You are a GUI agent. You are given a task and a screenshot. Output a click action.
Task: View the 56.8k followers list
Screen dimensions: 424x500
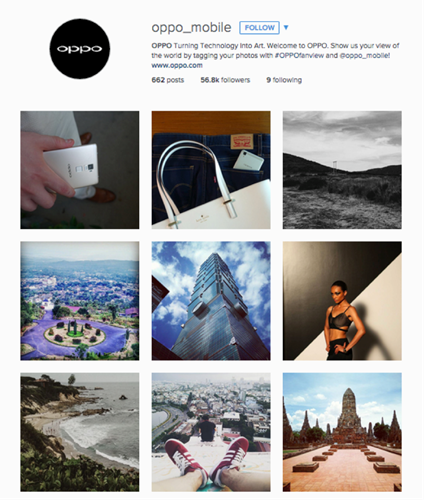coord(225,80)
